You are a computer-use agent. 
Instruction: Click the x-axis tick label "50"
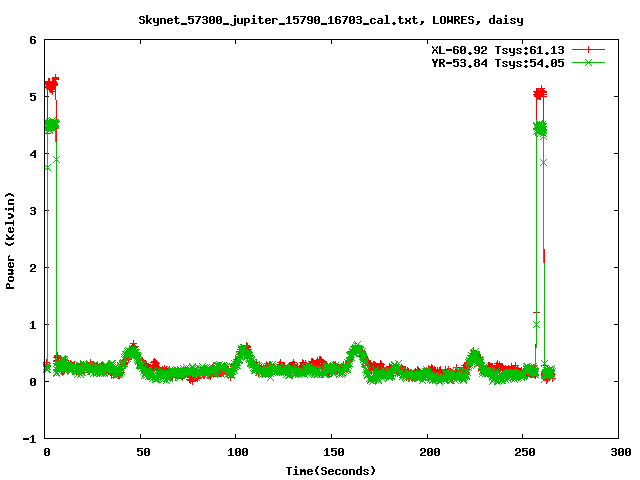tap(143, 452)
